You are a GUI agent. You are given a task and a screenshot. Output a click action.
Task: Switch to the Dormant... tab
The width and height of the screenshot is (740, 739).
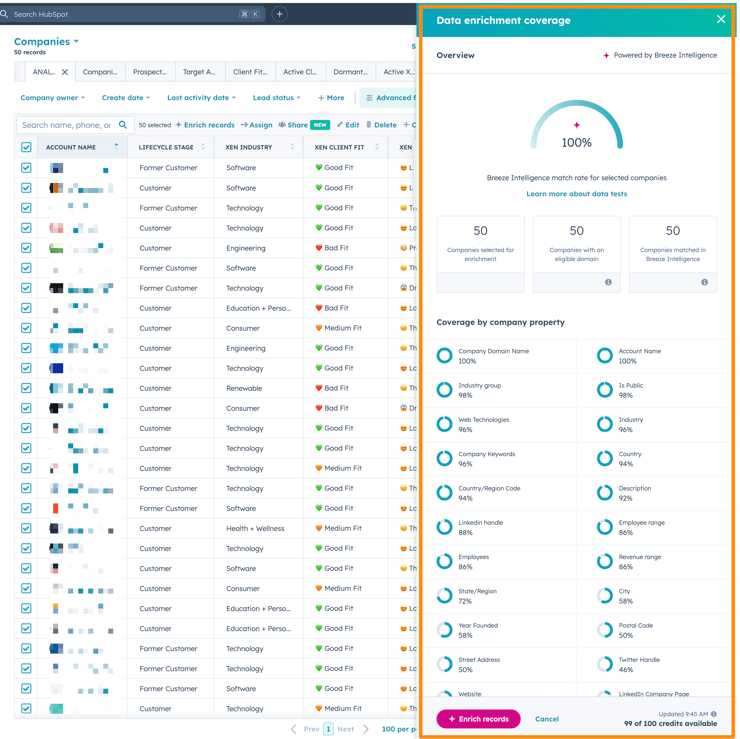(350, 72)
